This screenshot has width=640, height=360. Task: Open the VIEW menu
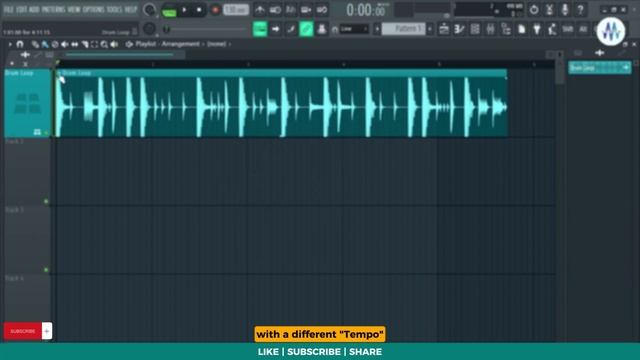click(74, 9)
